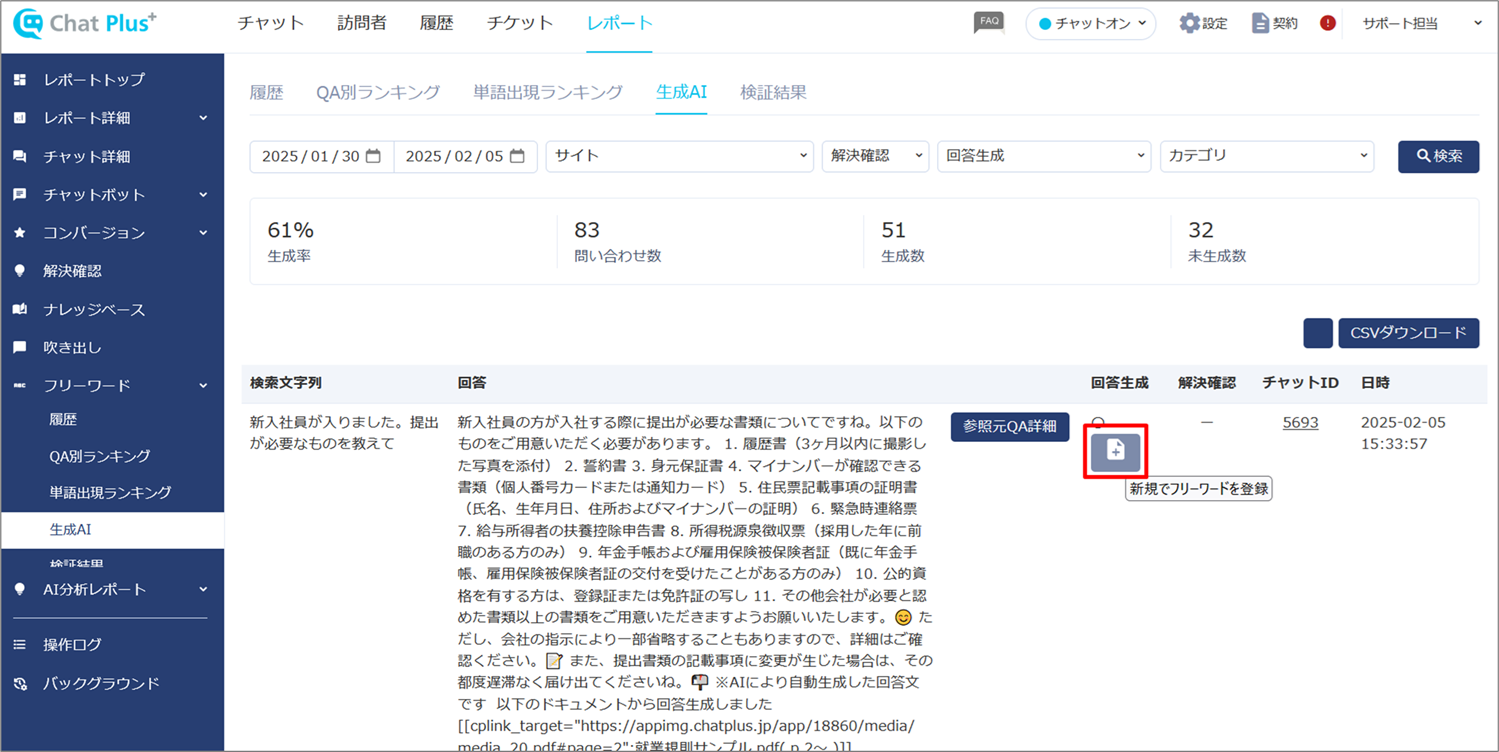Click the 検索 search button
Screen dimensions: 1499x752
click(1438, 156)
